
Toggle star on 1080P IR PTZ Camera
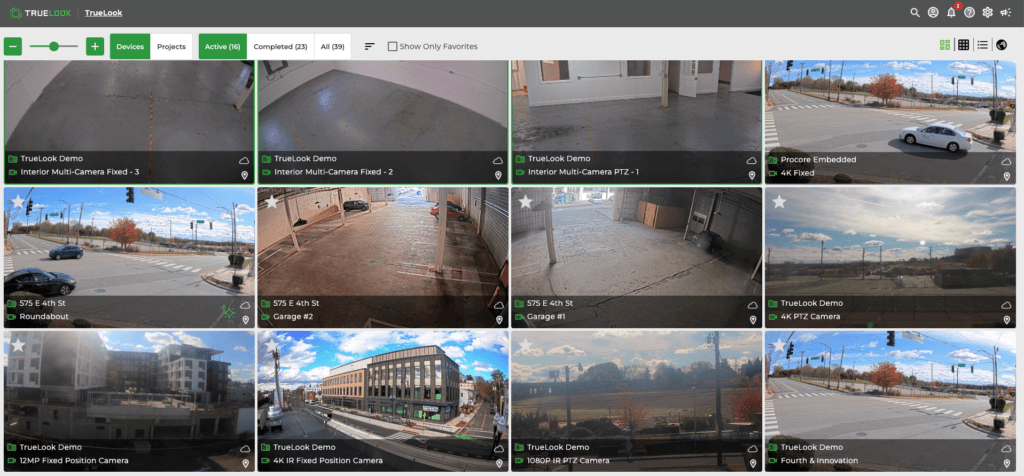525,345
